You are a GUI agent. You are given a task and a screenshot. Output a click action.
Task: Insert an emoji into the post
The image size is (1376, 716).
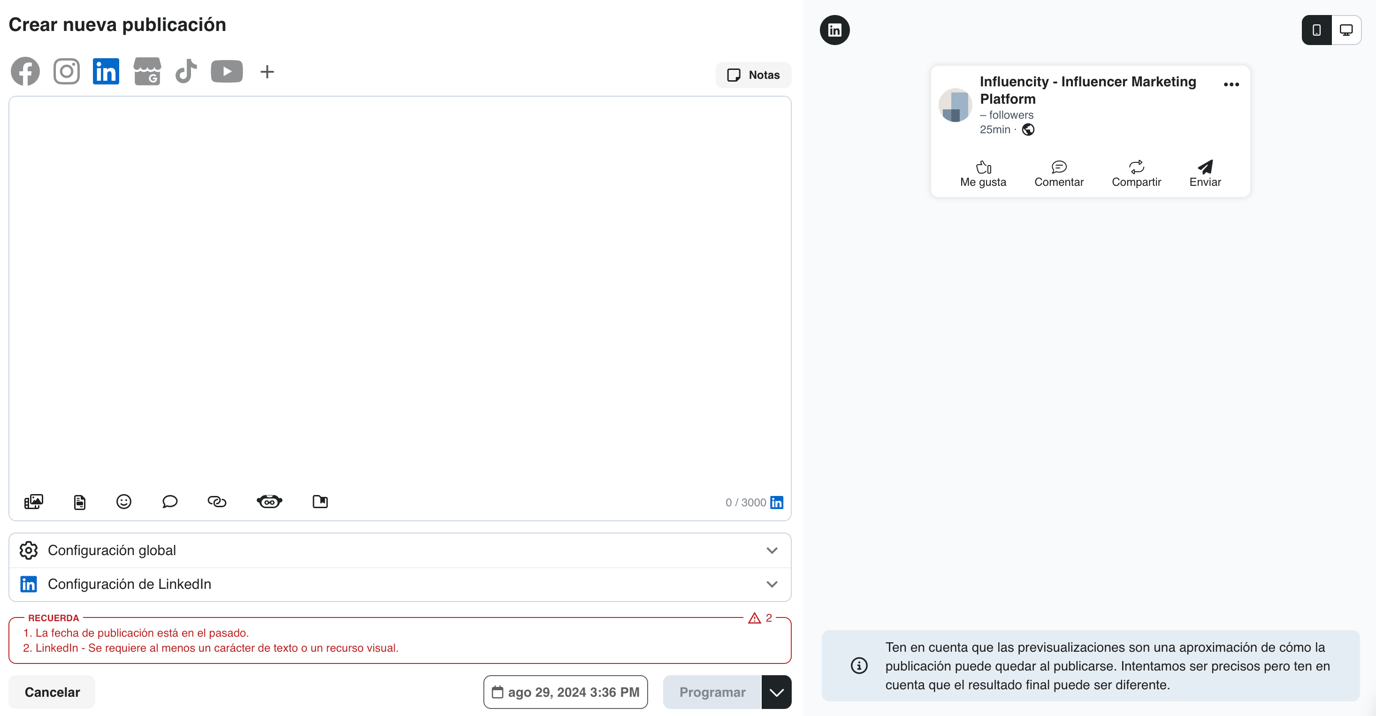(123, 501)
